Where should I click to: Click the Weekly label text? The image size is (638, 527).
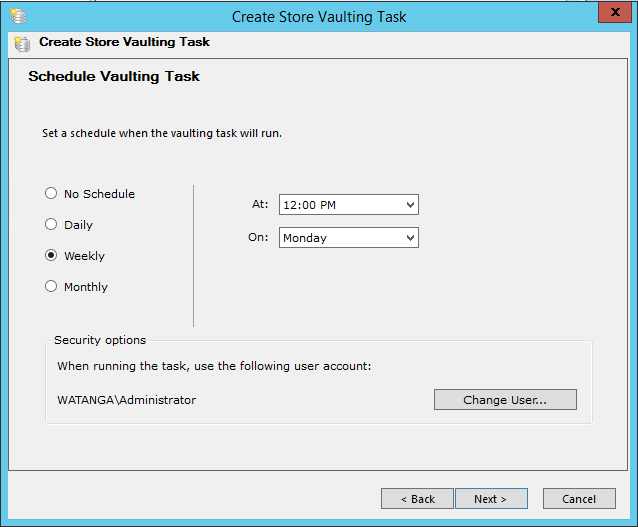pos(84,256)
